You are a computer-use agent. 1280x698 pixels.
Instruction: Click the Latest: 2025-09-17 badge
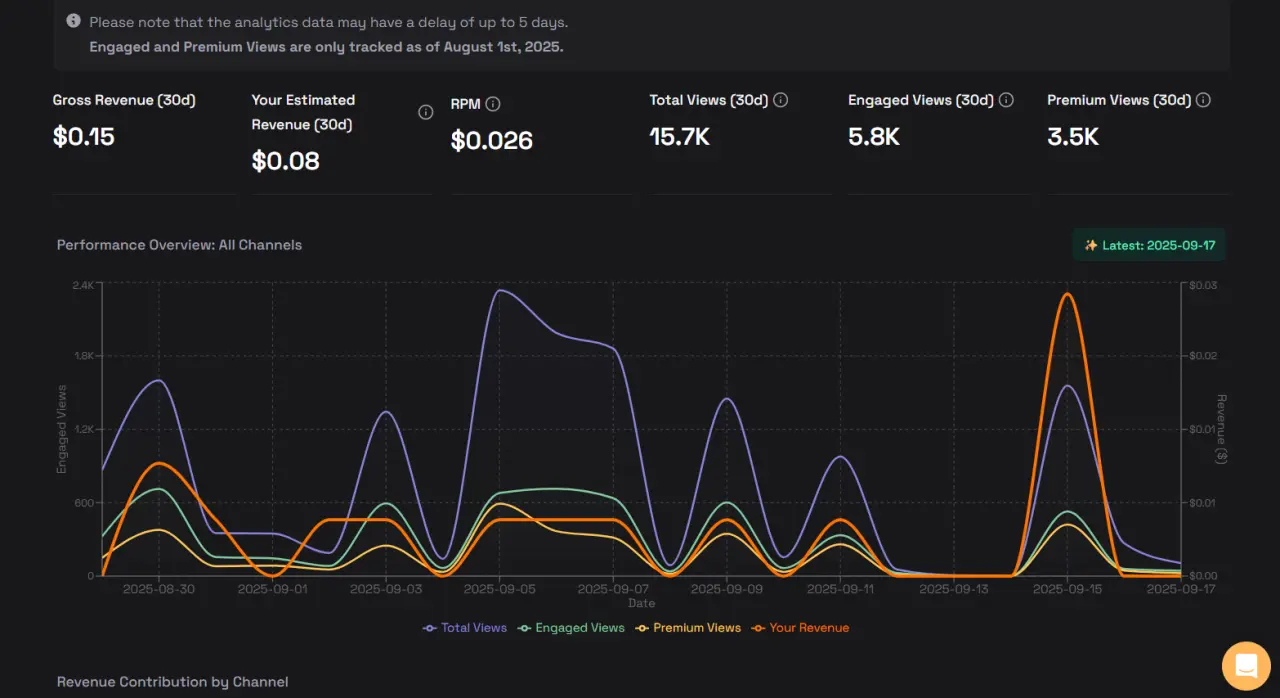[x=1149, y=245]
